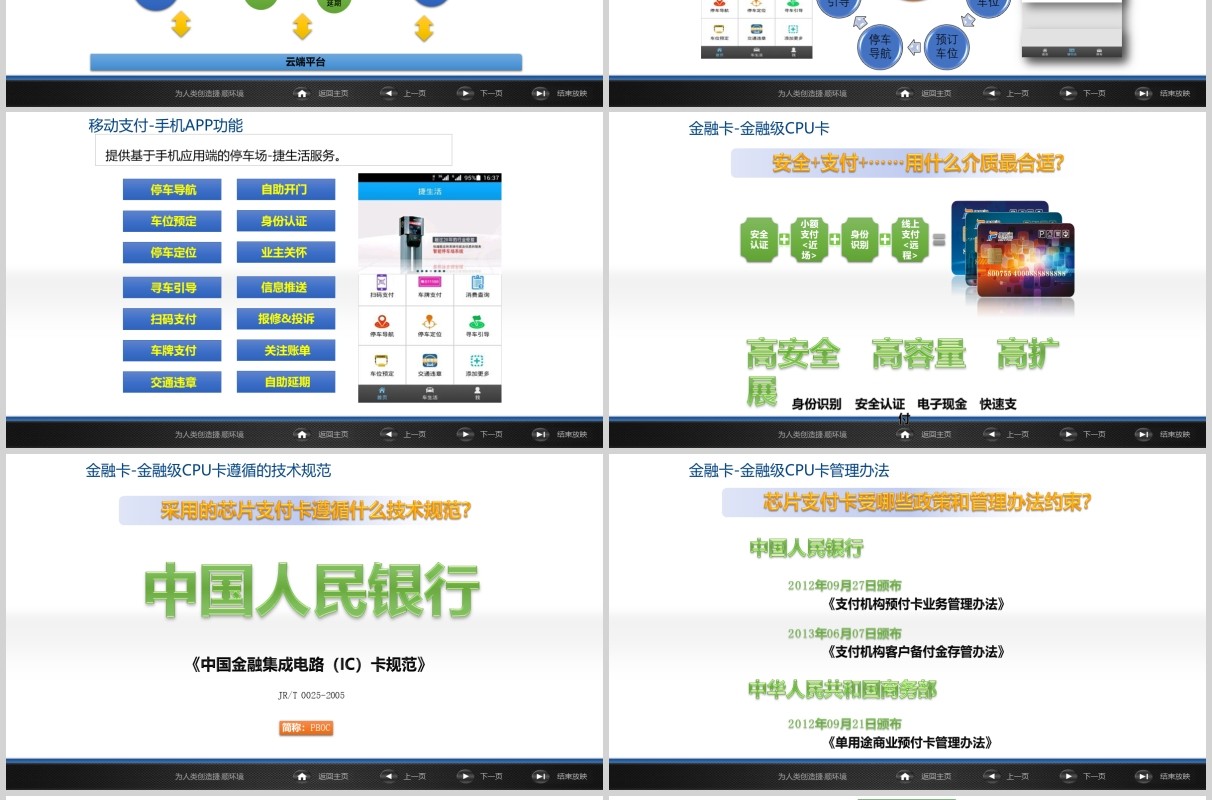This screenshot has height=800, width=1212.
Task: Tap 添加更多 icon in the 捷生活 phone screen
Action: 477,361
